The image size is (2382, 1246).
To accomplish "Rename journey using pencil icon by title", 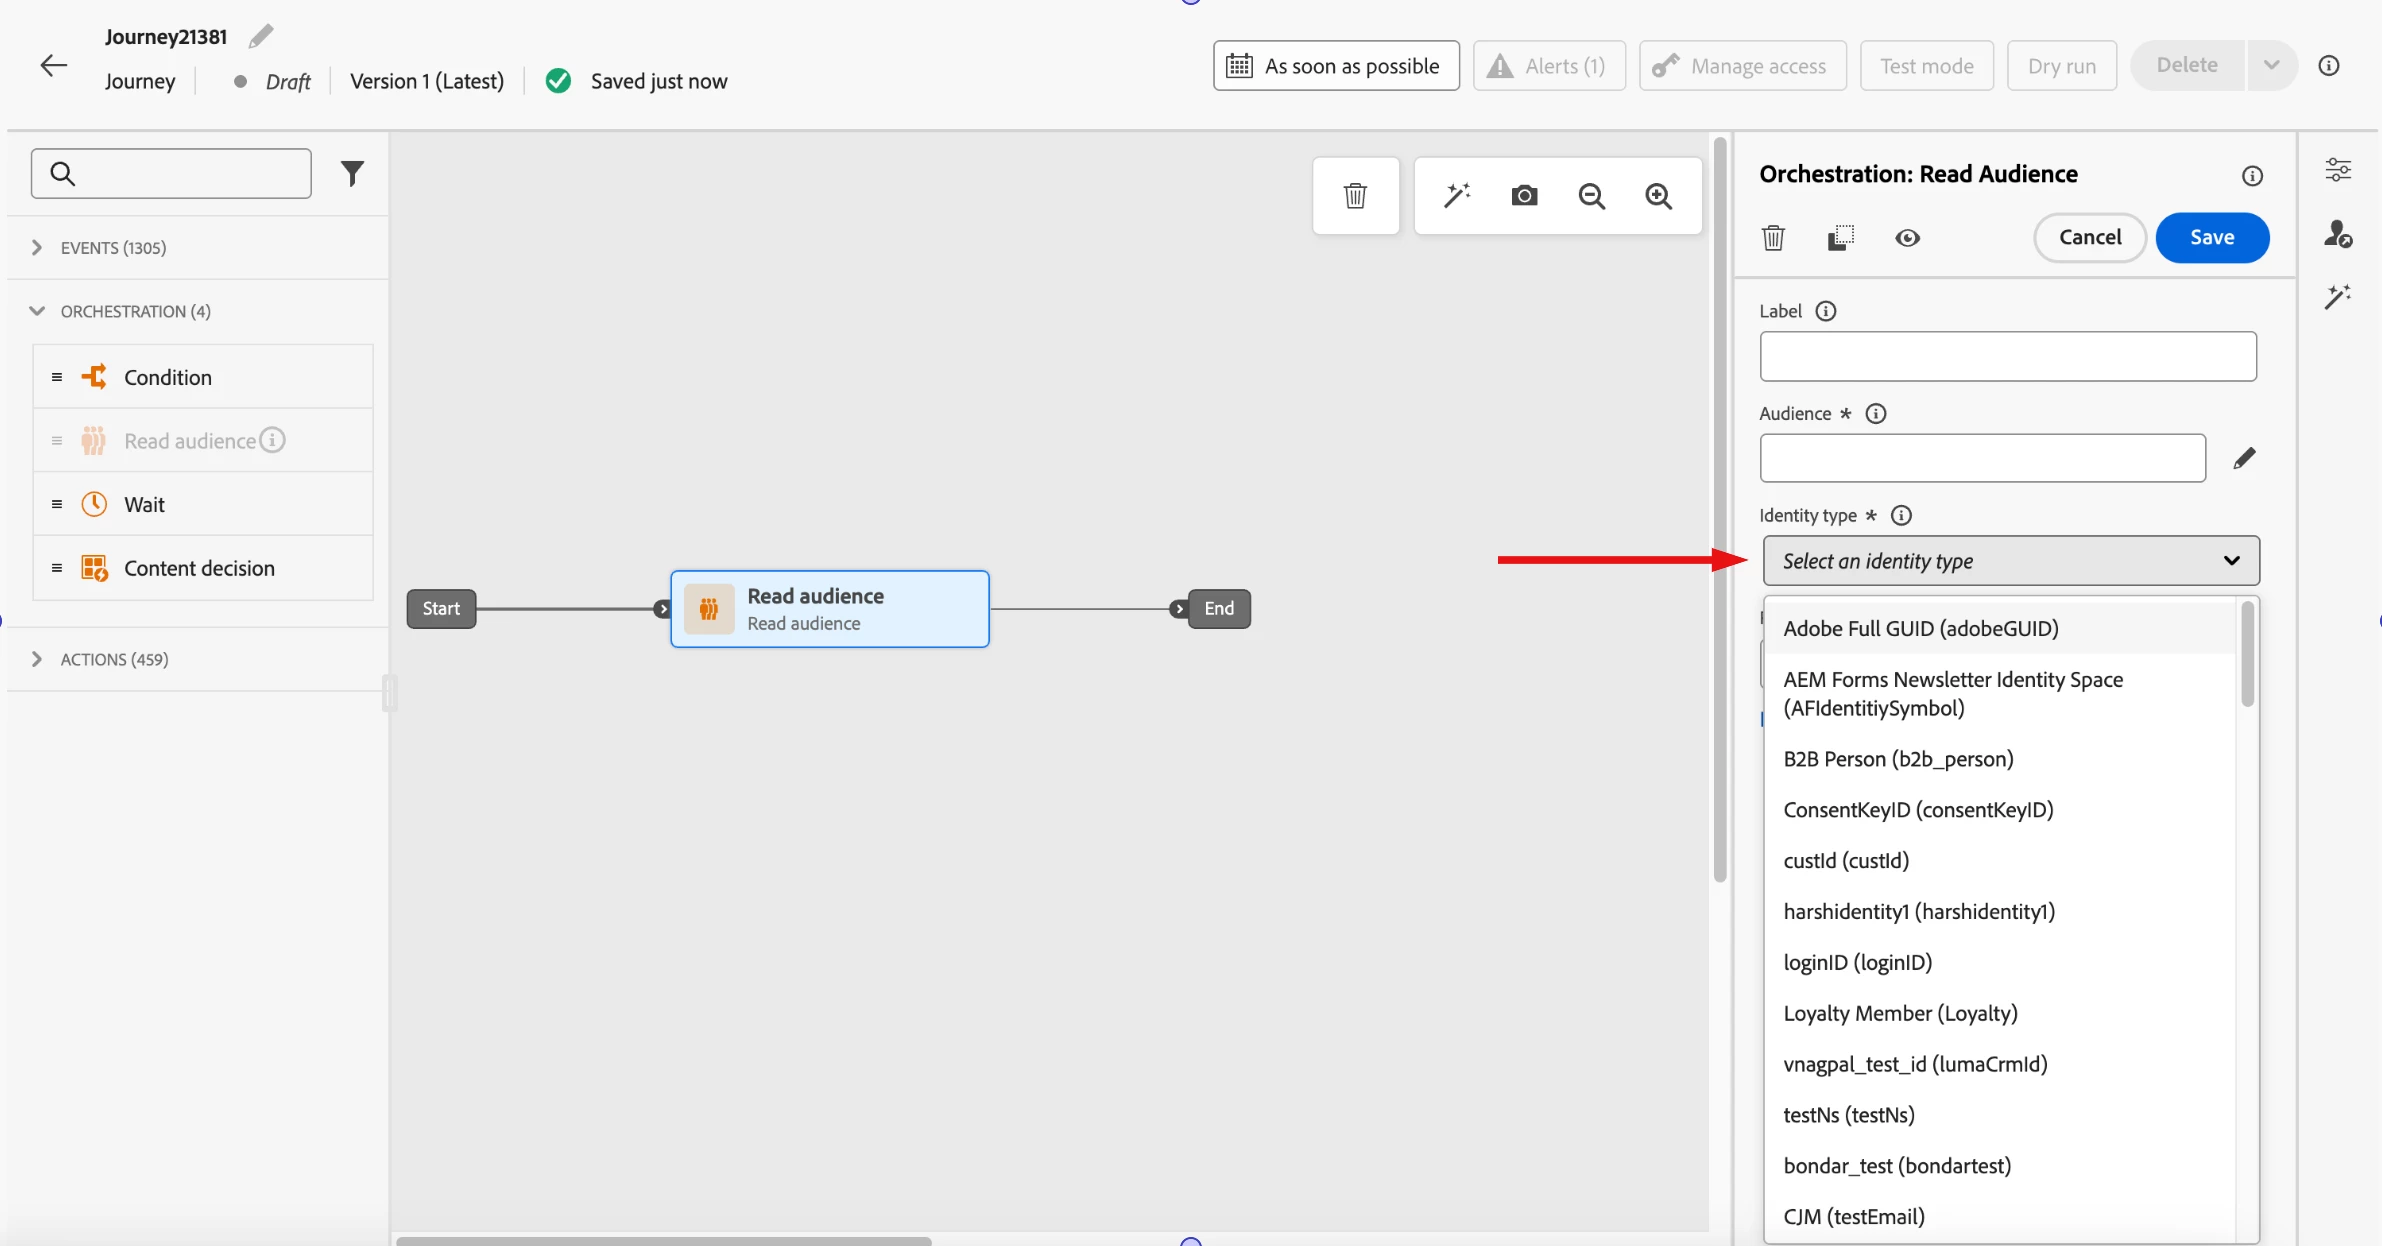I will [261, 37].
